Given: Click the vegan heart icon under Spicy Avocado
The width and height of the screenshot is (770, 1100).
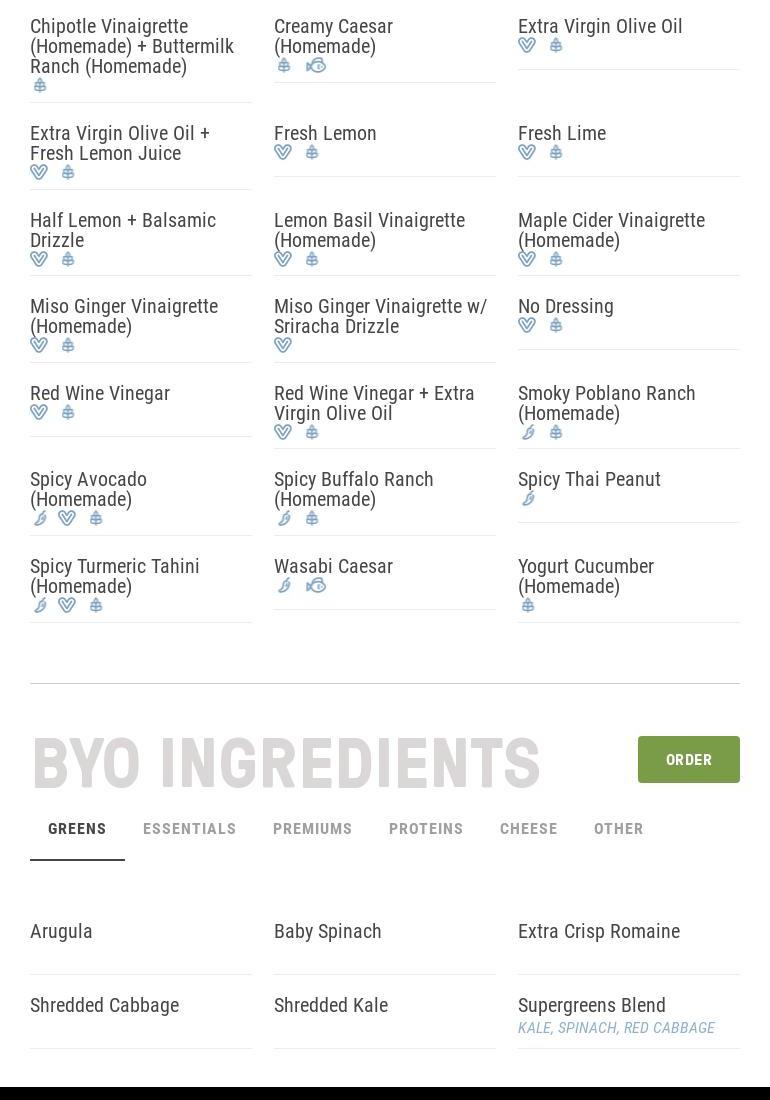Looking at the screenshot, I should (x=67, y=519).
